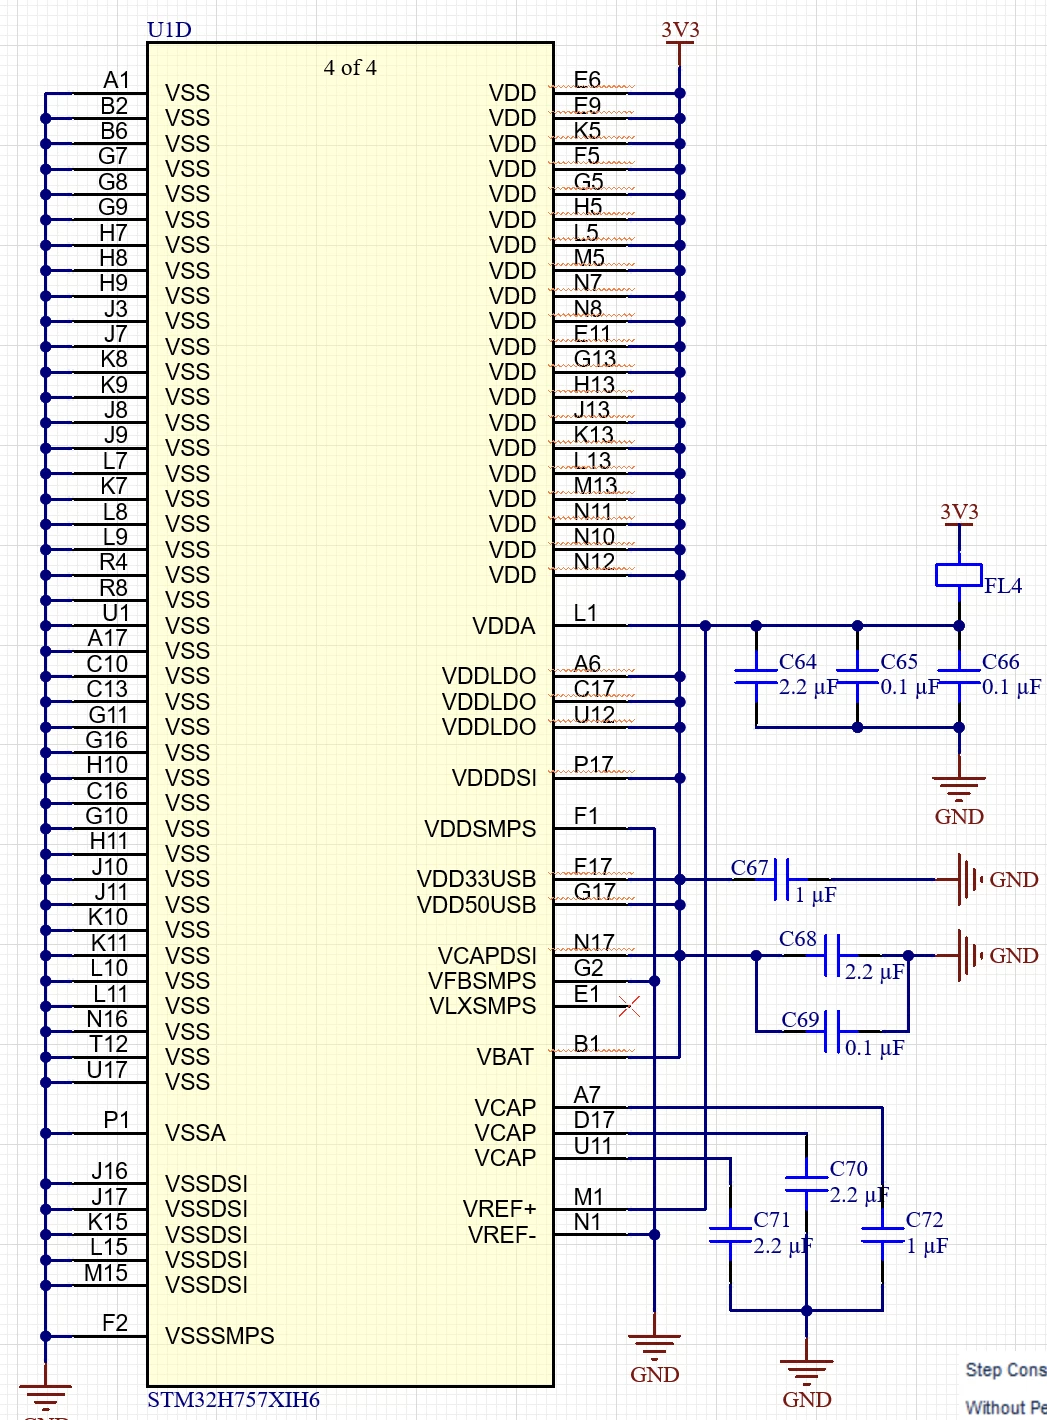Select the VFBSMPS pin label
The image size is (1047, 1420).
click(x=482, y=981)
